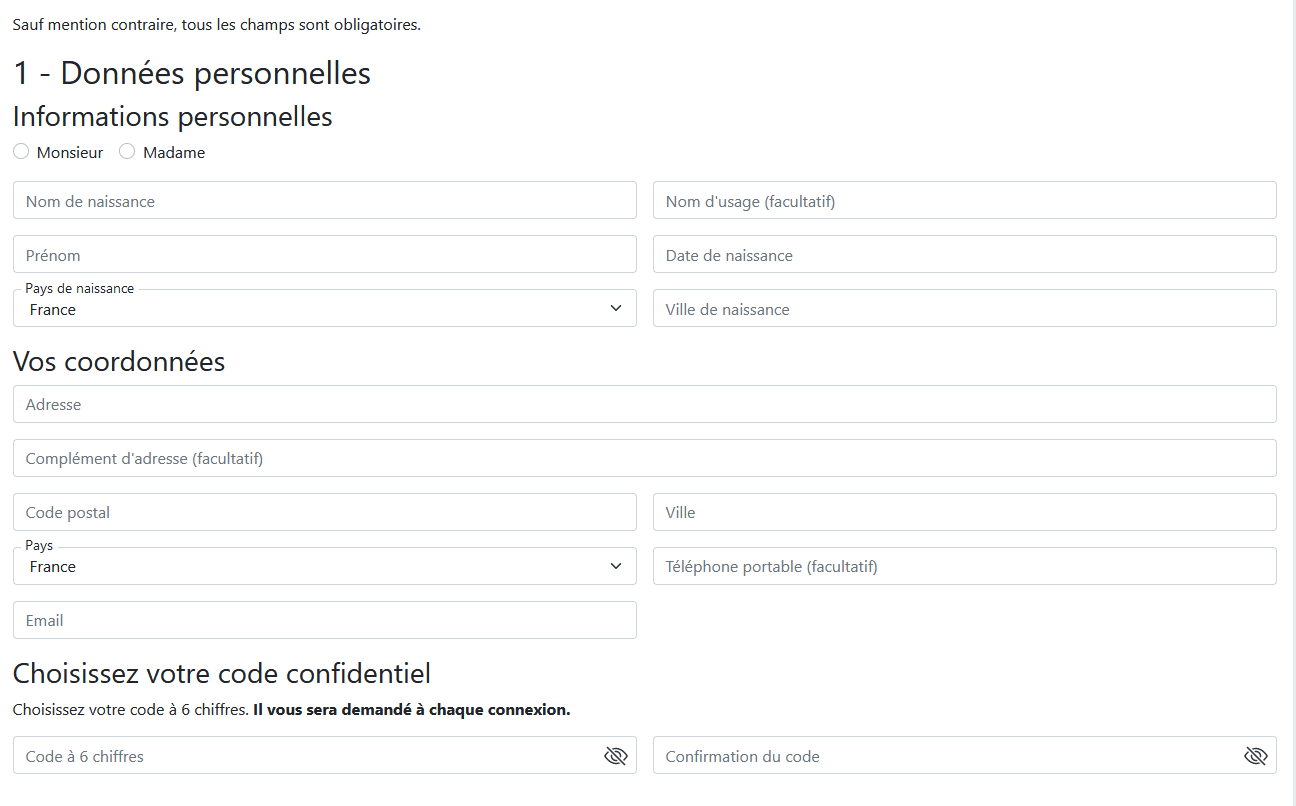Focus the Adresse input field

pyautogui.click(x=645, y=404)
